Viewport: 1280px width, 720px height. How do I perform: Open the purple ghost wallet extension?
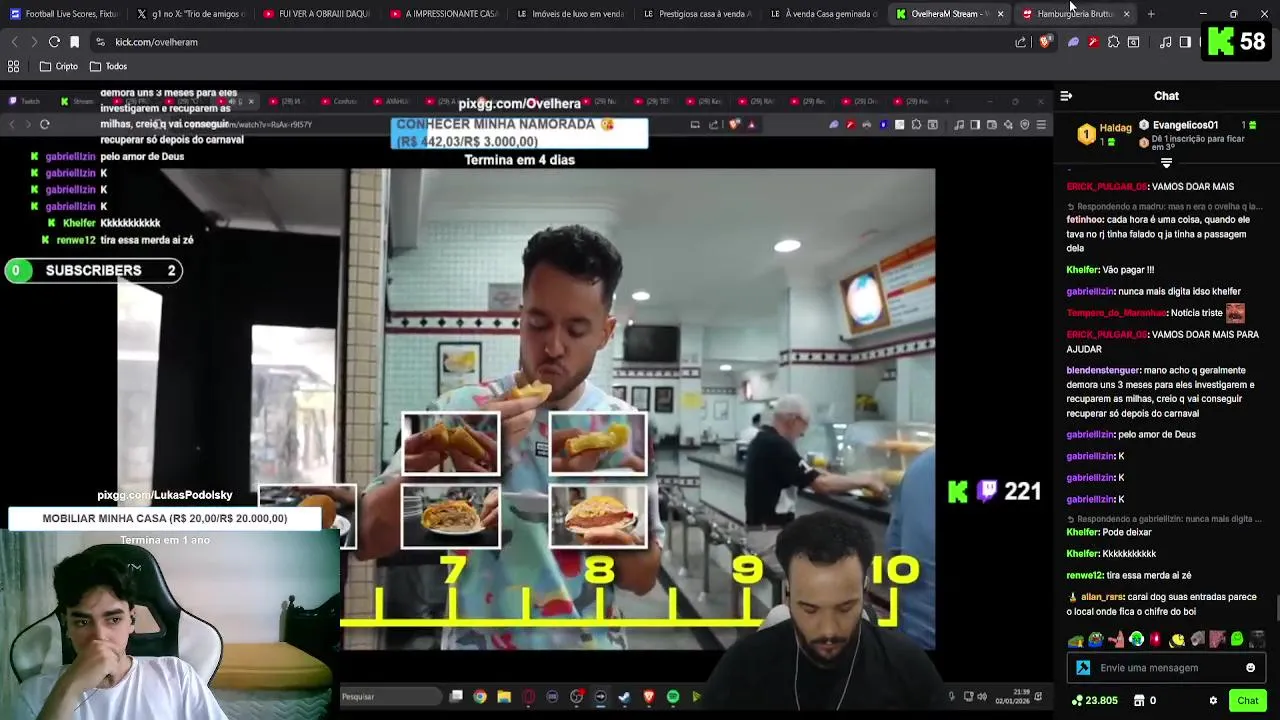tap(1073, 42)
